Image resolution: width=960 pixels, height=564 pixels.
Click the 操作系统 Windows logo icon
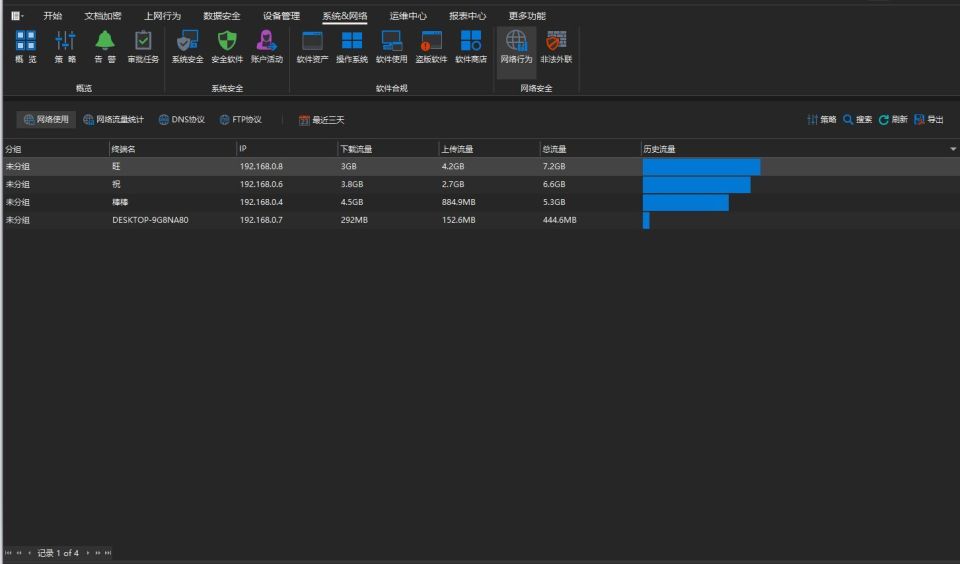(x=351, y=47)
